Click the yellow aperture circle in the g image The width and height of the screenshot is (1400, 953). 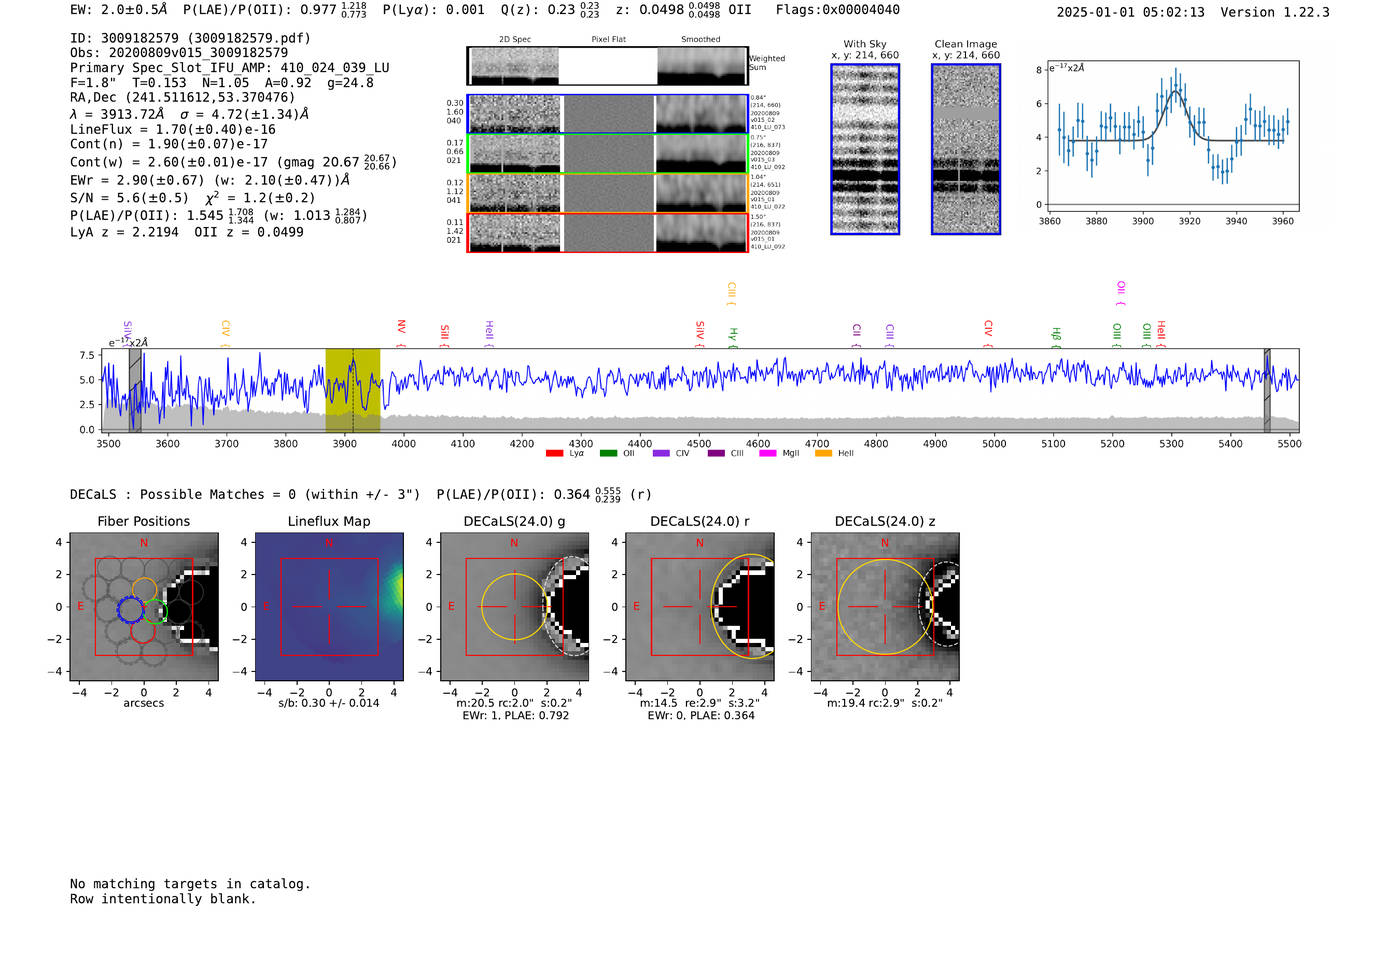[x=514, y=607]
